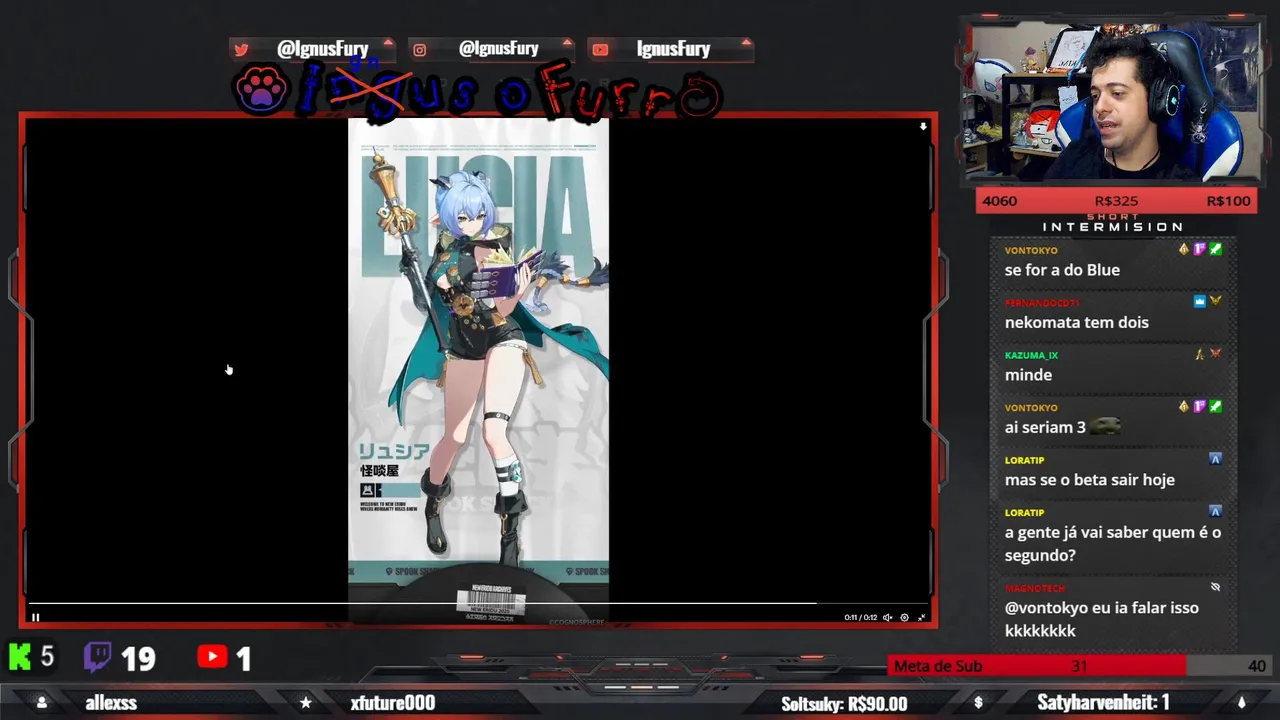Click the purple 1st badge on 'ai seriam 3'
Image resolution: width=1280 pixels, height=720 pixels.
(x=1199, y=406)
